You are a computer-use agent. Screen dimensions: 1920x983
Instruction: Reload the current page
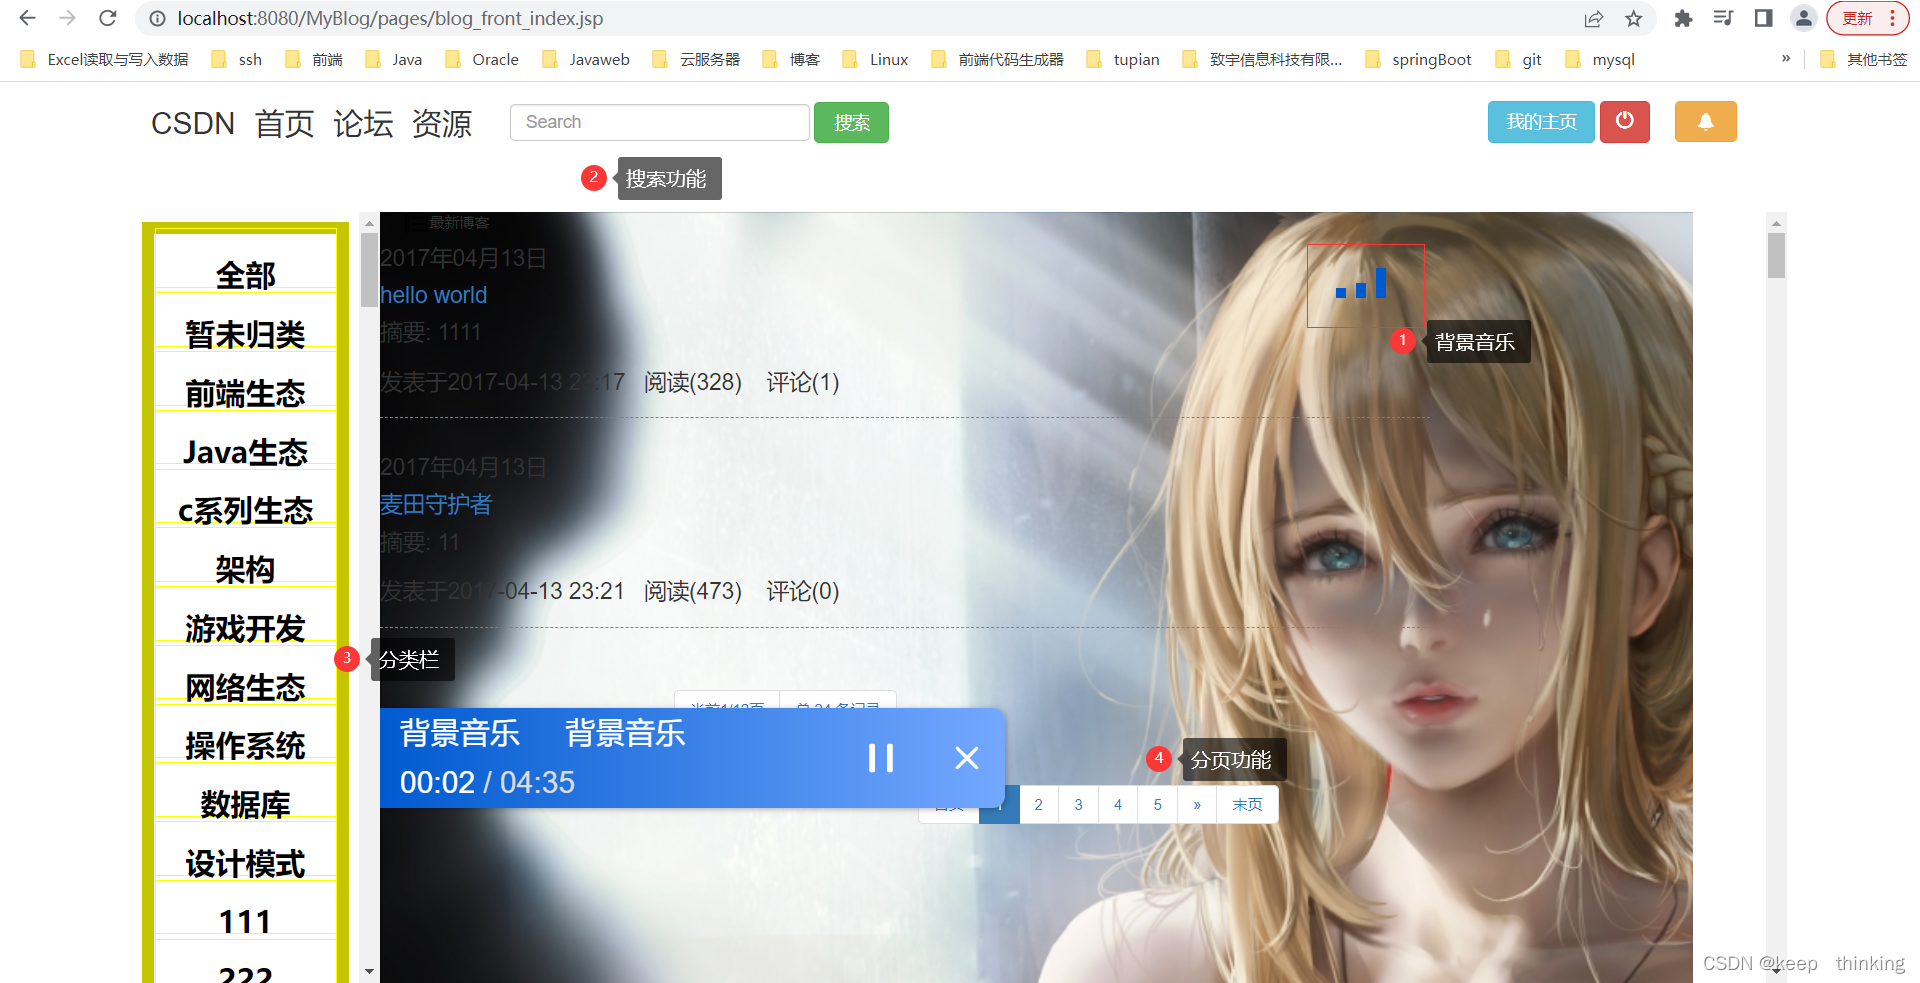point(108,18)
